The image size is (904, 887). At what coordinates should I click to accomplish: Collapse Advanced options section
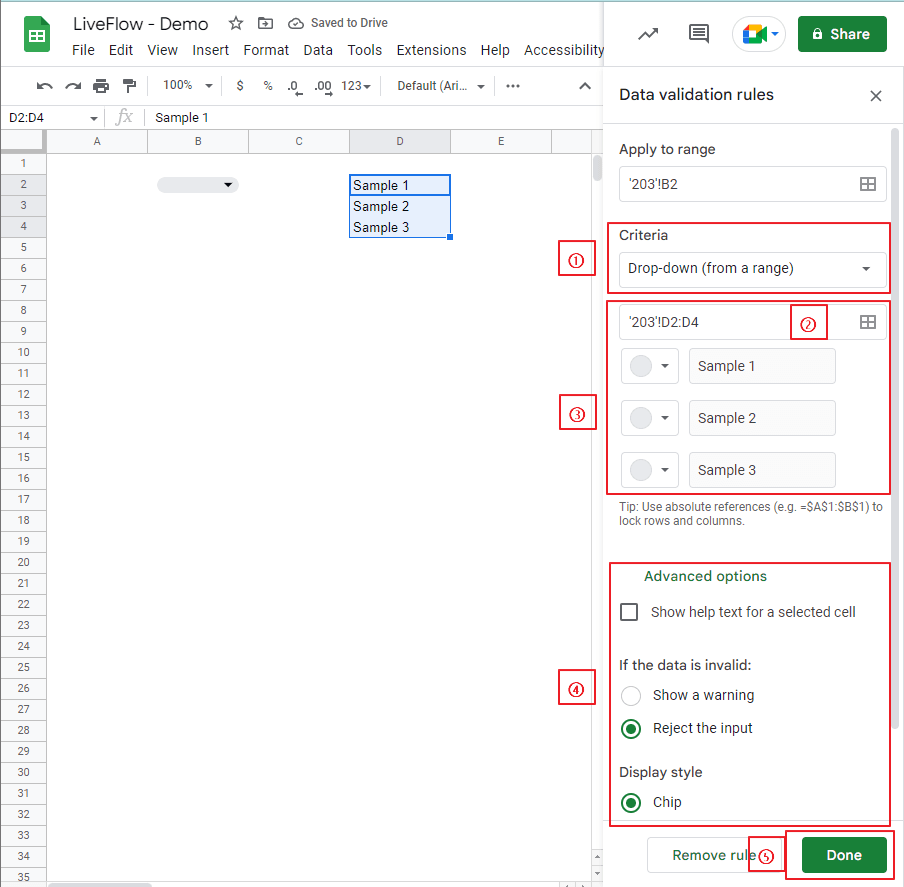point(705,576)
